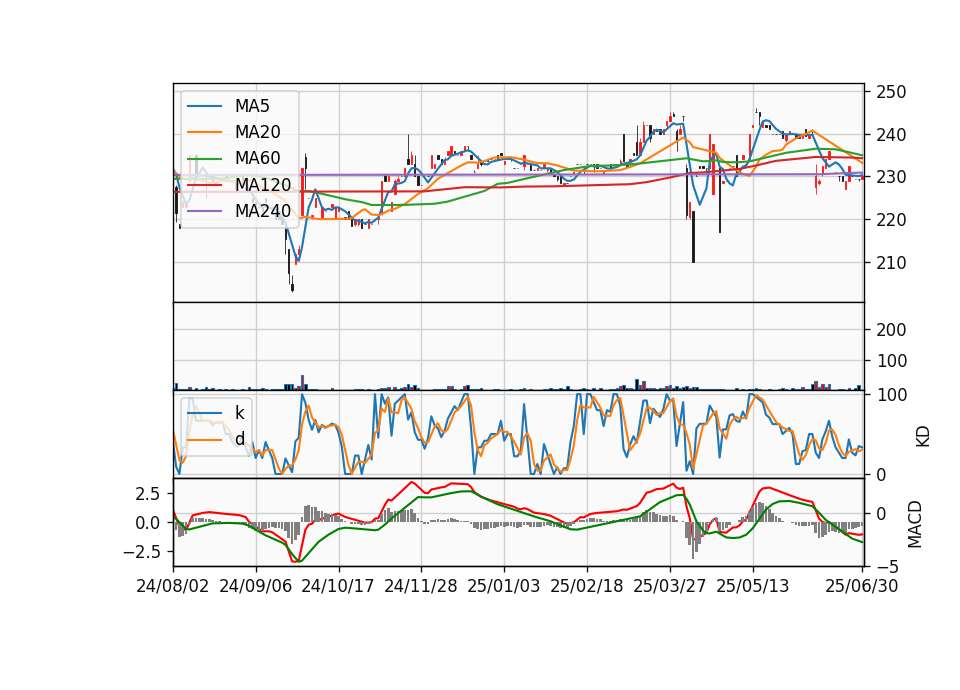The height and width of the screenshot is (690, 960).
Task: Click the blue MA5 legend line
Action: tap(204, 106)
